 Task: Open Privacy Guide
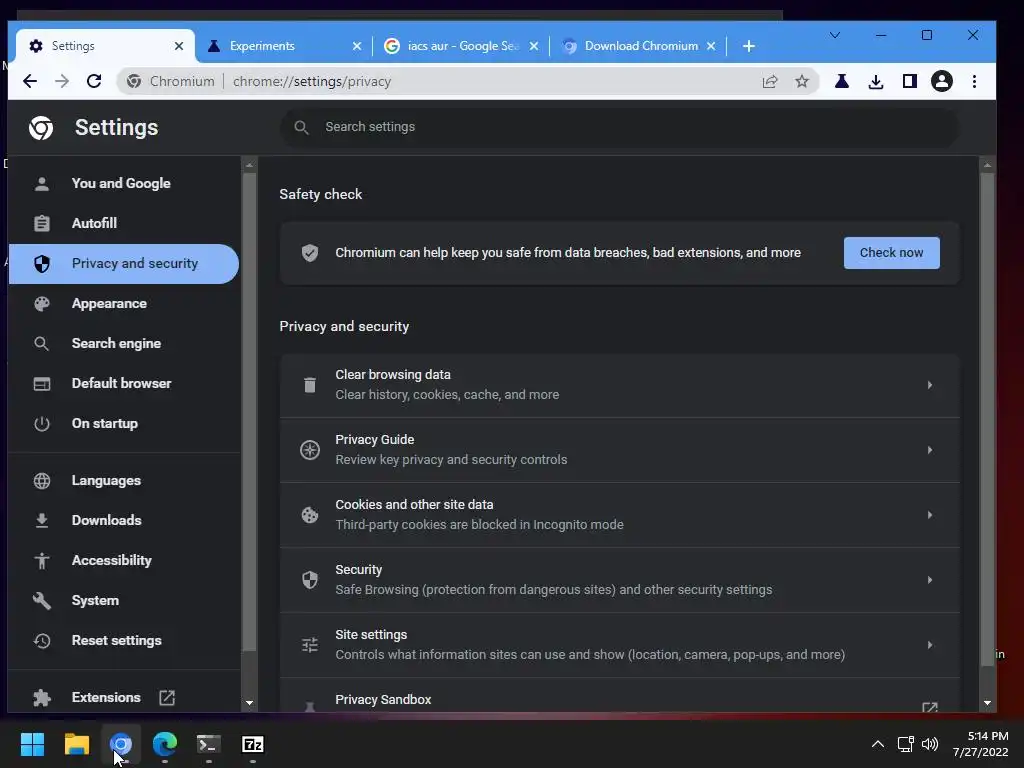click(x=619, y=450)
